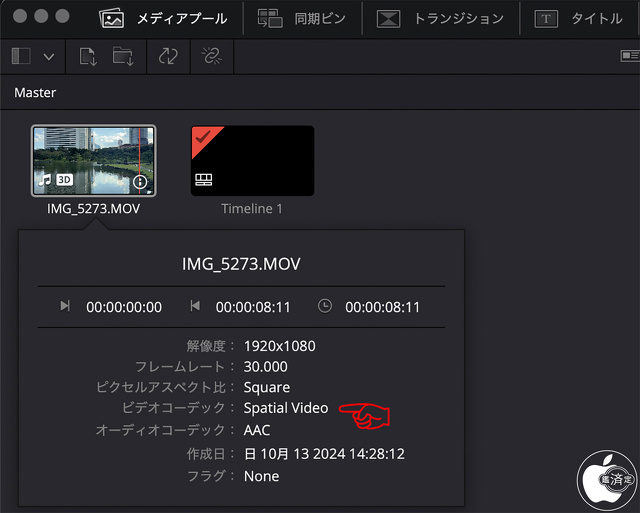Click the IMG_5273.MOV title in info popup

[241, 264]
